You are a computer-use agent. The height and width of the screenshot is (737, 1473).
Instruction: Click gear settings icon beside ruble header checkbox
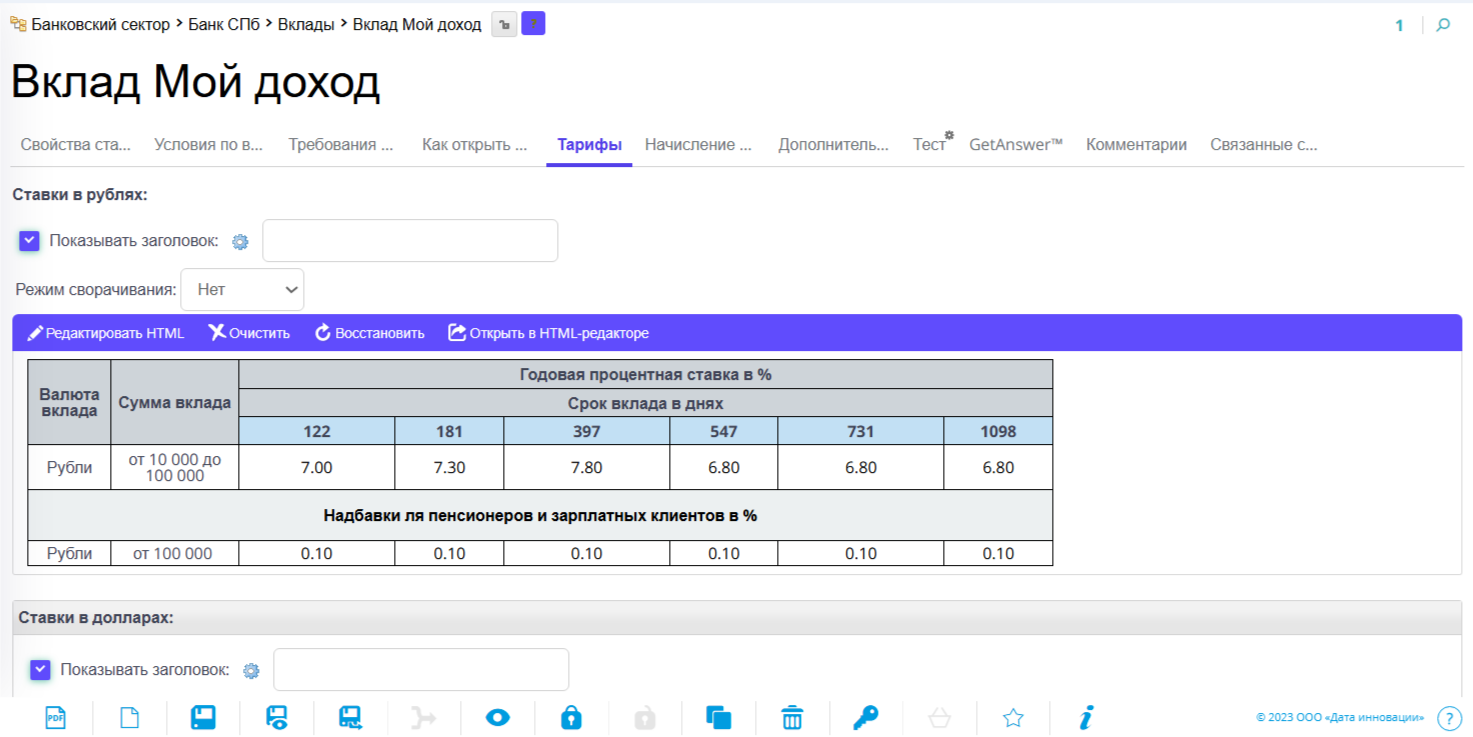(x=240, y=241)
